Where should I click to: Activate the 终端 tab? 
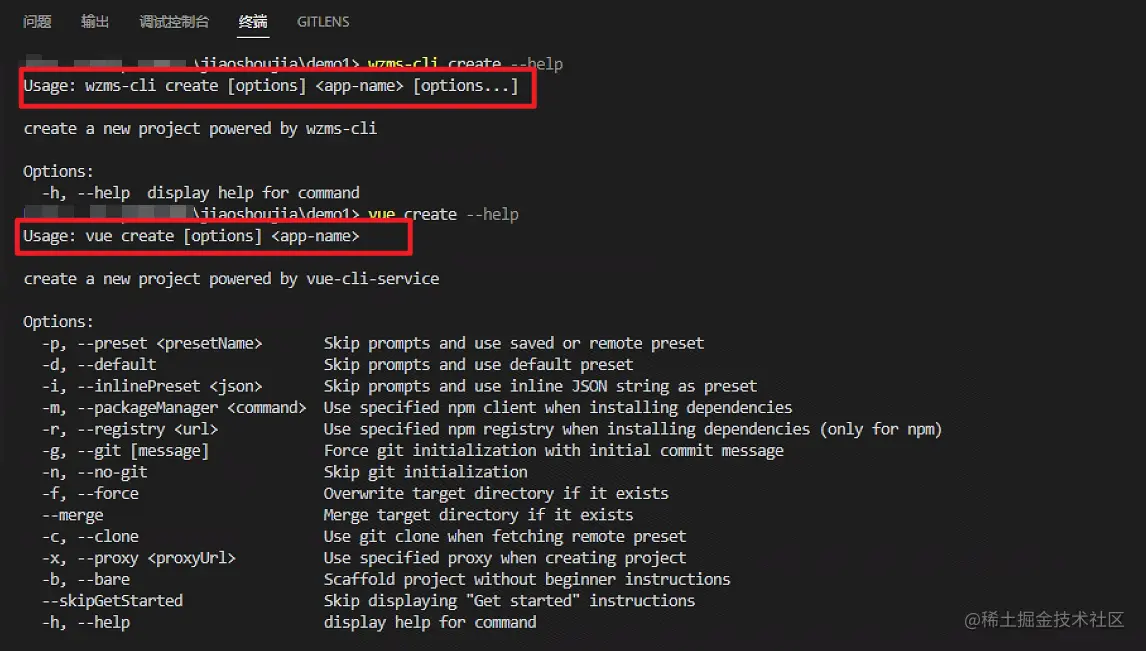coord(253,22)
